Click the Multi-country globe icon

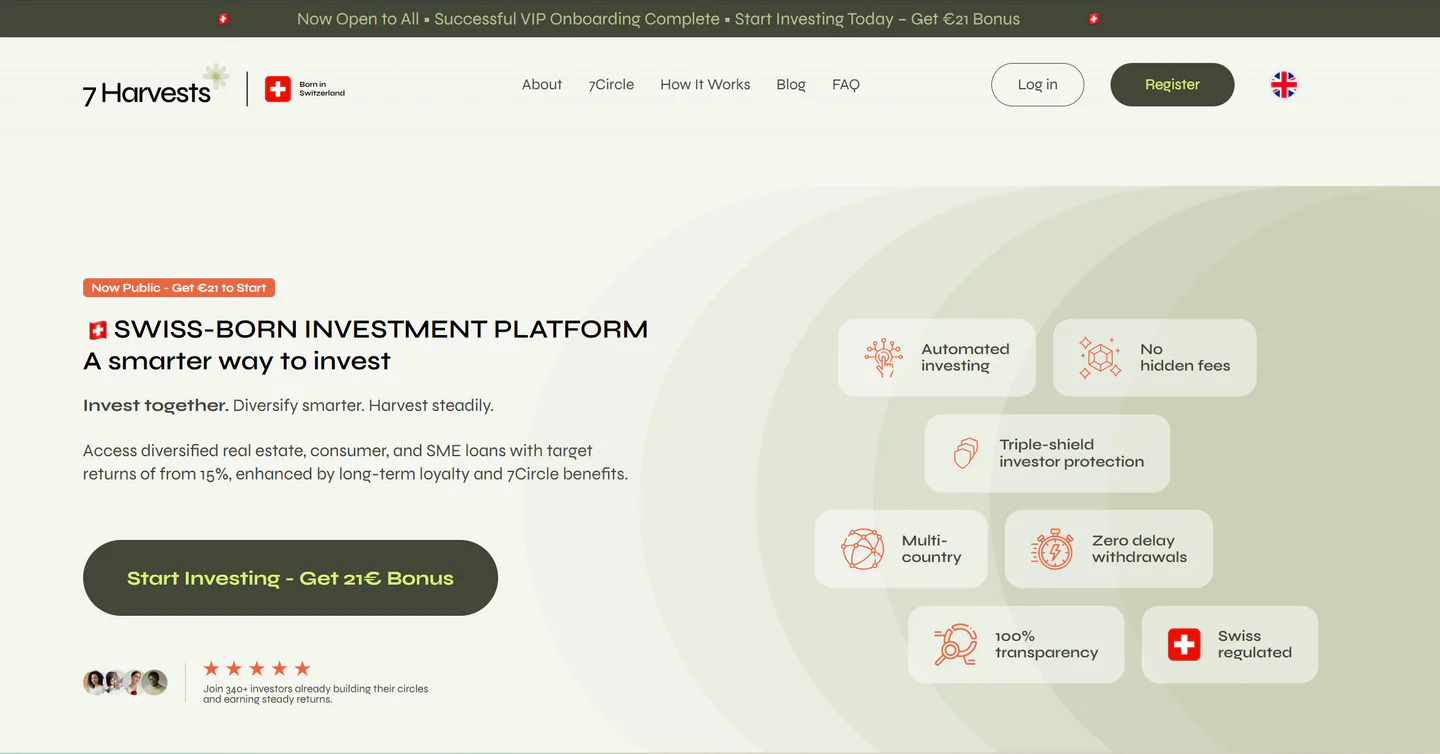(863, 549)
